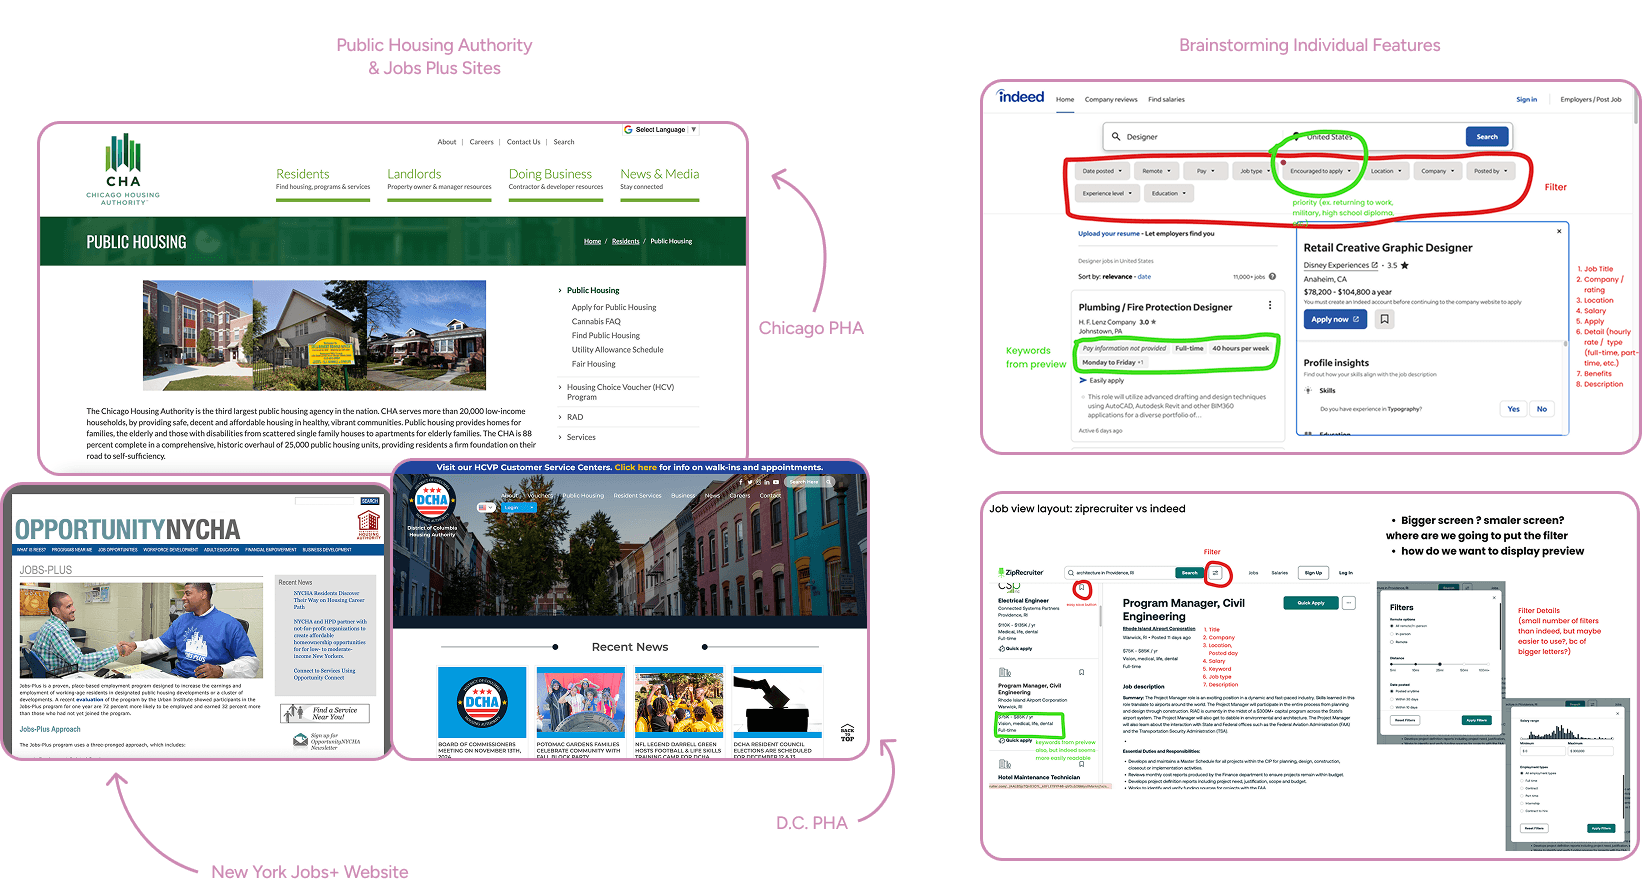Image resolution: width=1642 pixels, height=889 pixels.
Task: Open Google Select Language dropdown on CHA
Action: [661, 129]
